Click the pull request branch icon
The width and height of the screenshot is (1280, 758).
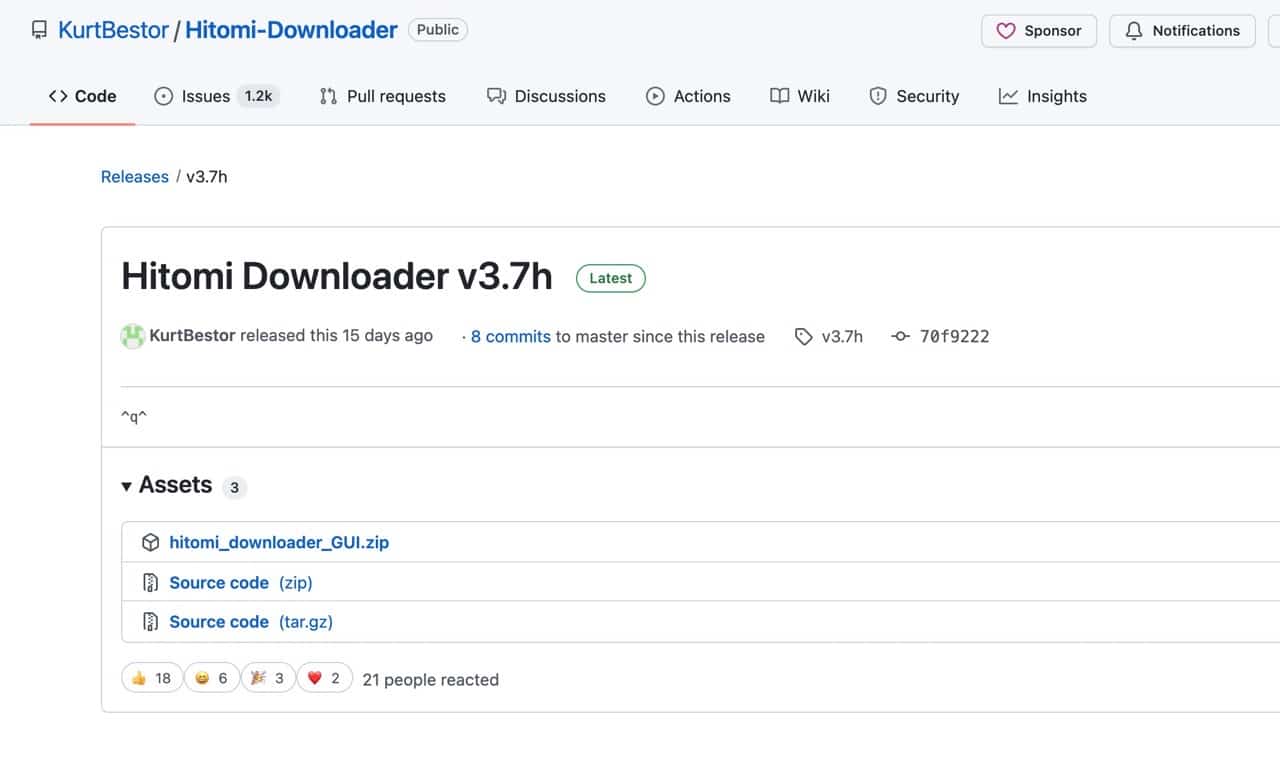pos(328,96)
